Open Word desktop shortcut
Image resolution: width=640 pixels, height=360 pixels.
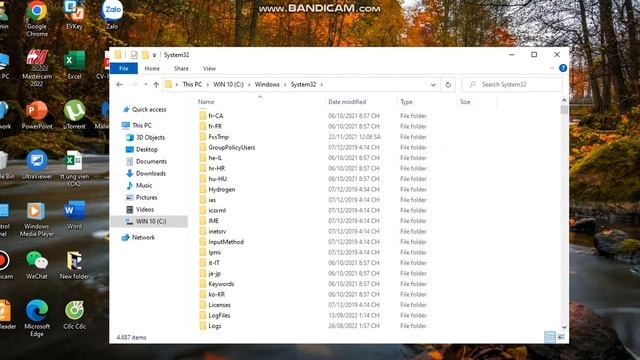74,215
